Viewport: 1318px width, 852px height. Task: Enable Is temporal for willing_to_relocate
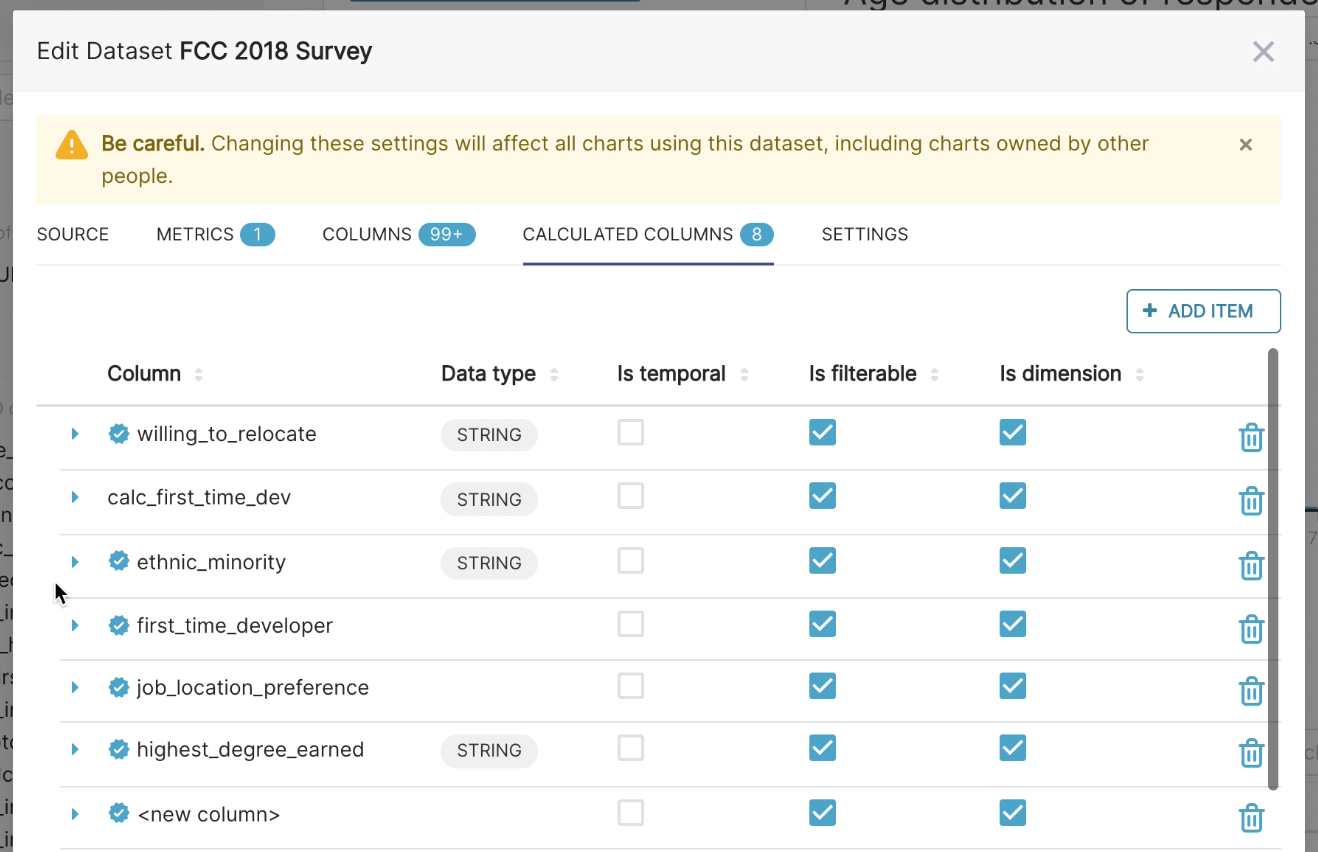630,433
